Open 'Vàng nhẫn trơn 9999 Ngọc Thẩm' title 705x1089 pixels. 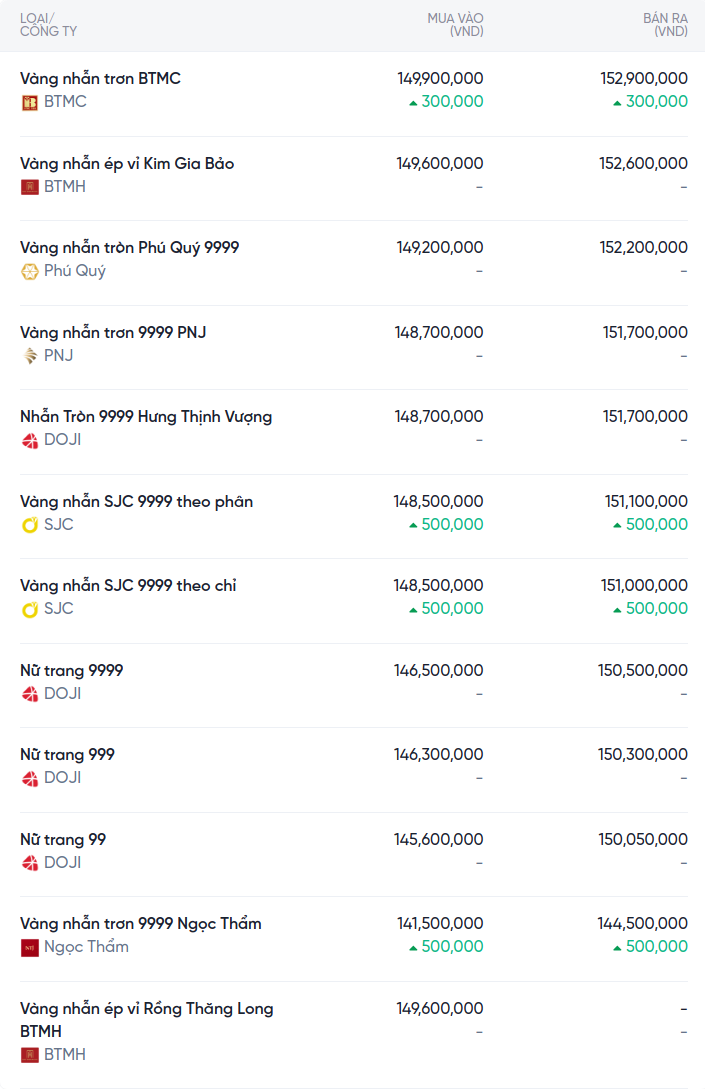(141, 923)
